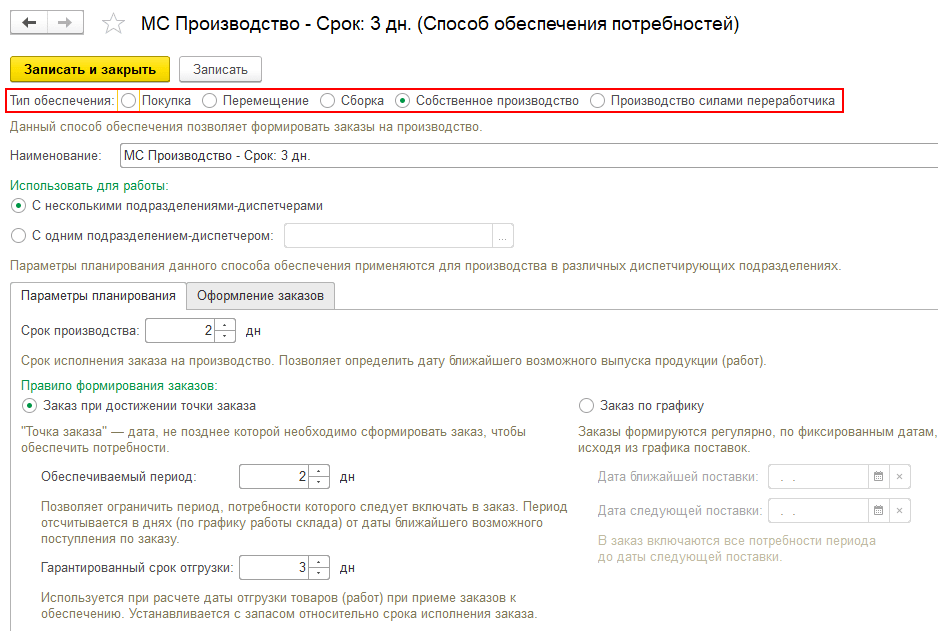Open the Параметры планирования tab

pos(98,296)
